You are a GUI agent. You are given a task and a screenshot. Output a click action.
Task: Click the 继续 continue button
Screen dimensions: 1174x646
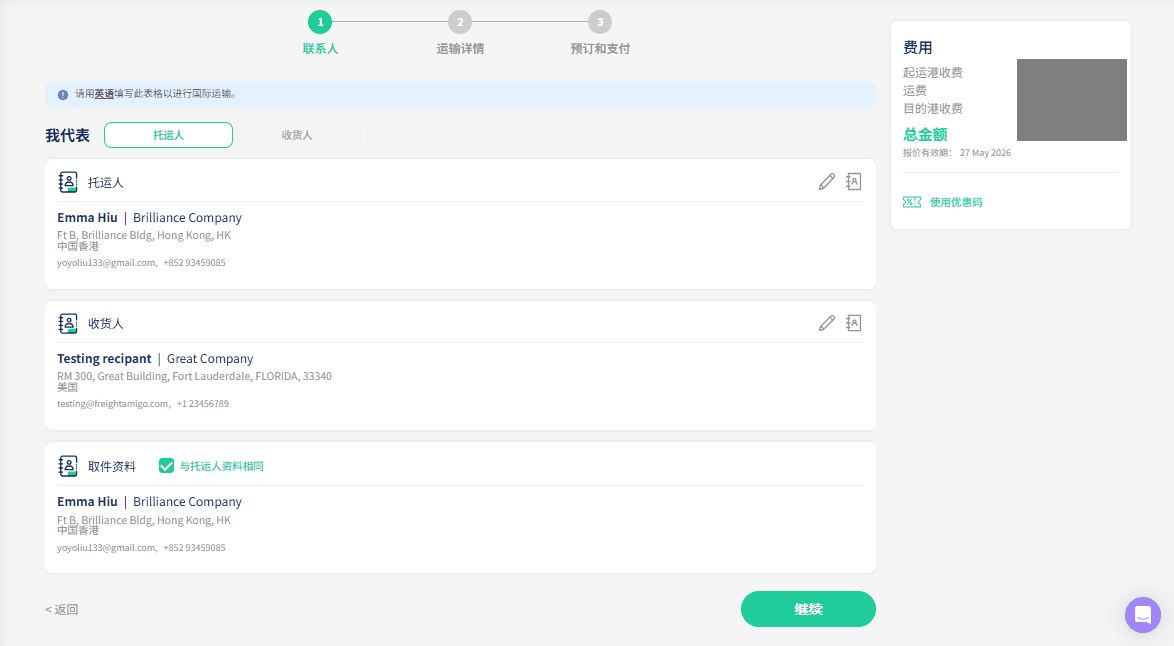click(808, 609)
